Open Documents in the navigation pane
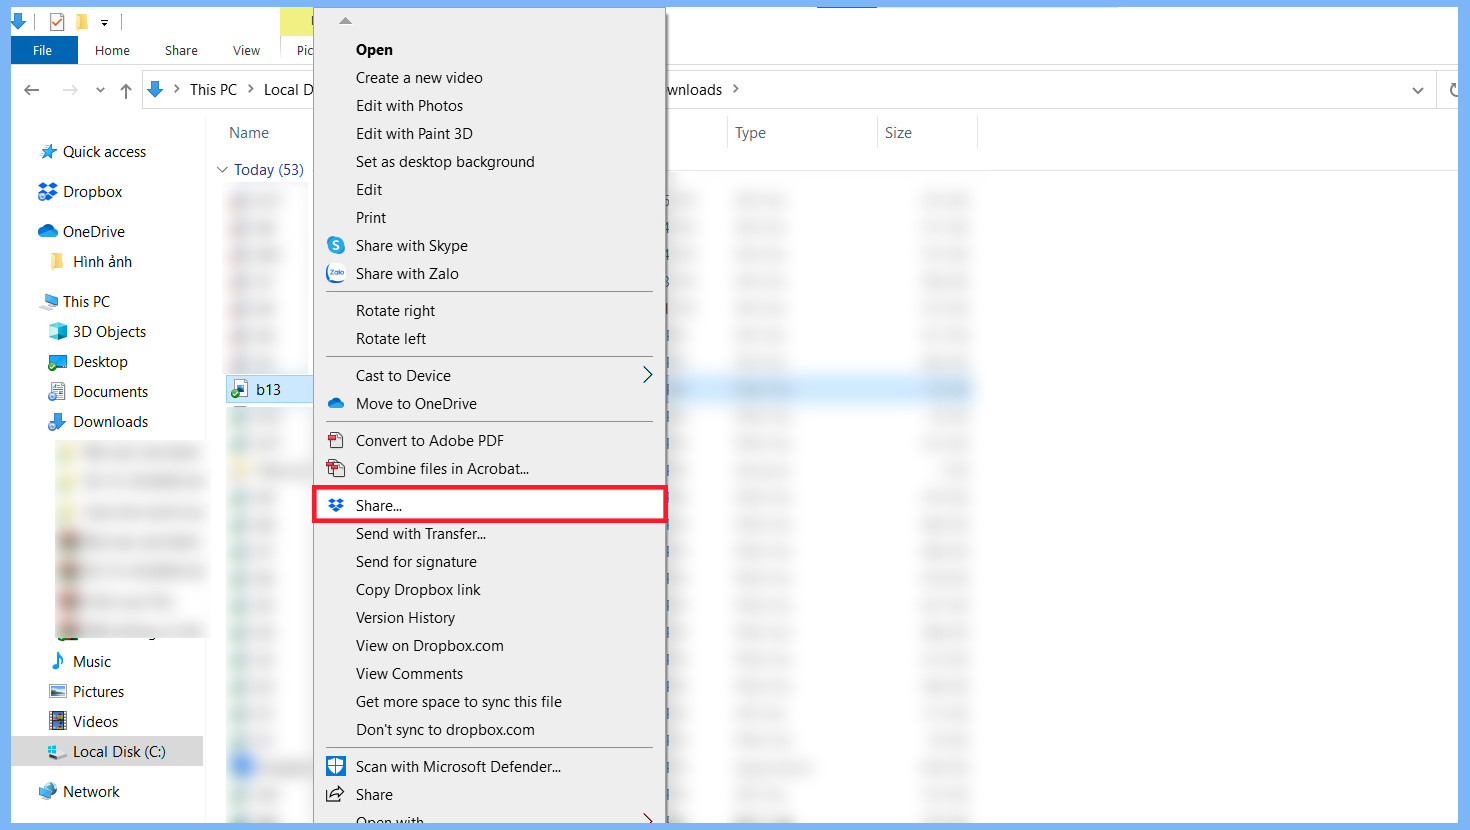 [x=110, y=391]
